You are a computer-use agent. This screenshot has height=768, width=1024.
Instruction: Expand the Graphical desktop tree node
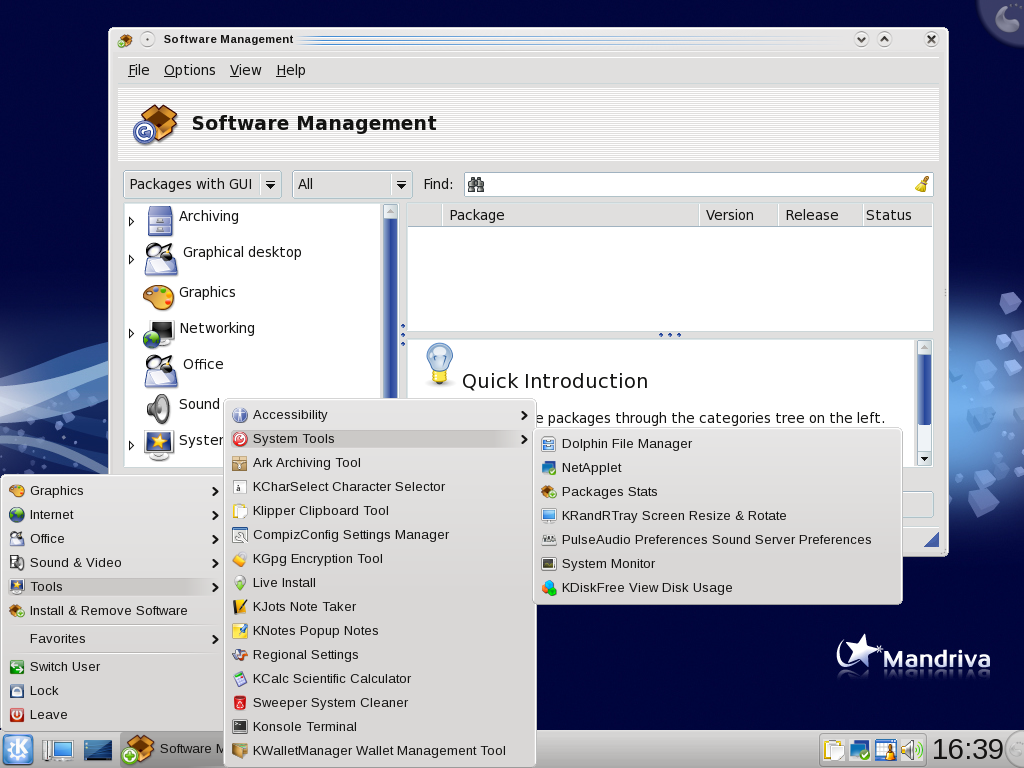click(131, 259)
